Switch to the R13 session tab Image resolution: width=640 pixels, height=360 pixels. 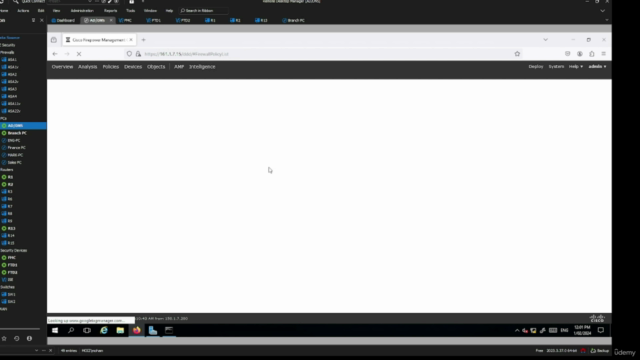[x=261, y=20]
